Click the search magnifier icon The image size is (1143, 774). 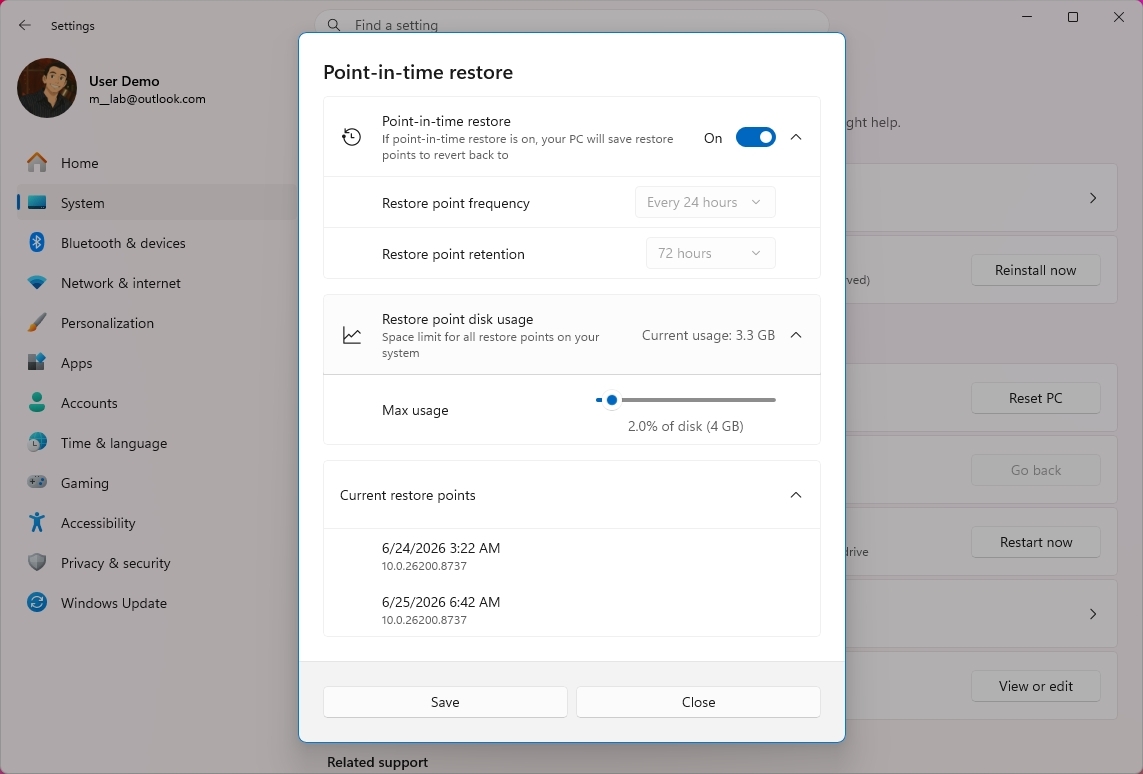[334, 25]
